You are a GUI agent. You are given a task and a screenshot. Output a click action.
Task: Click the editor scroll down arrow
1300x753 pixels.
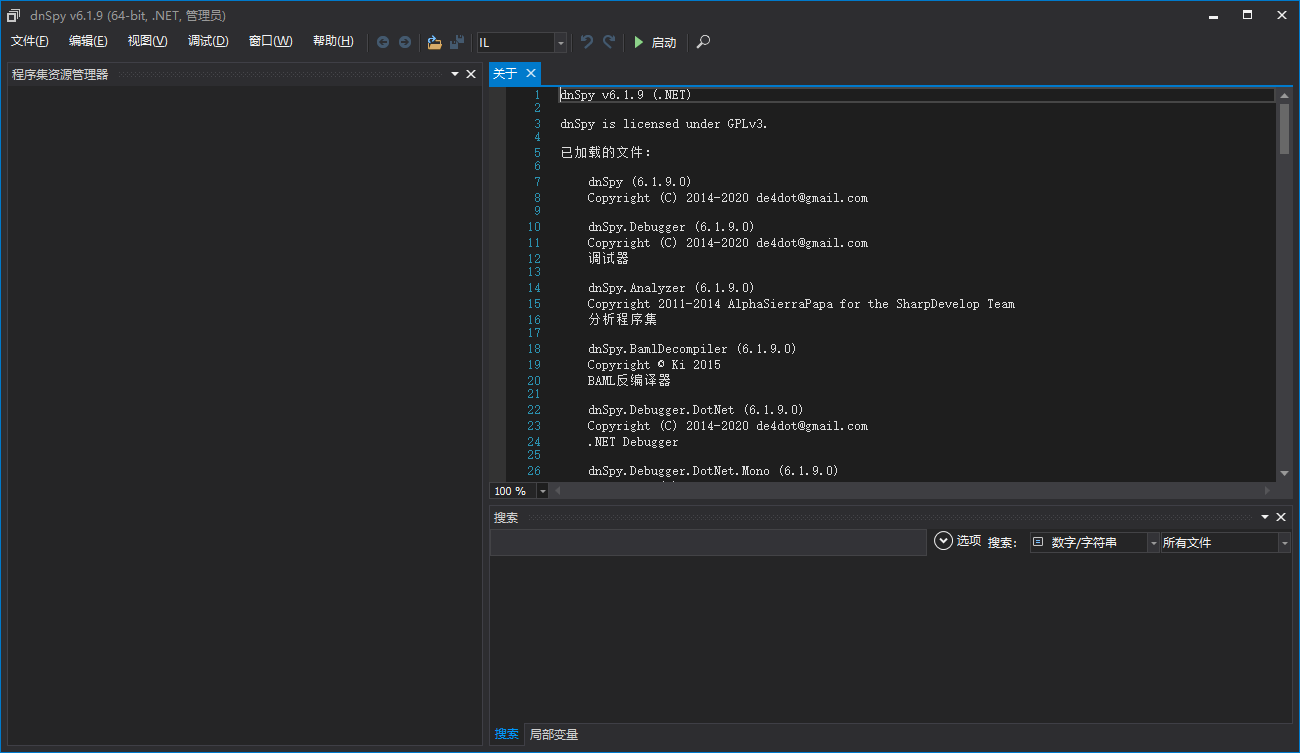[x=1284, y=473]
